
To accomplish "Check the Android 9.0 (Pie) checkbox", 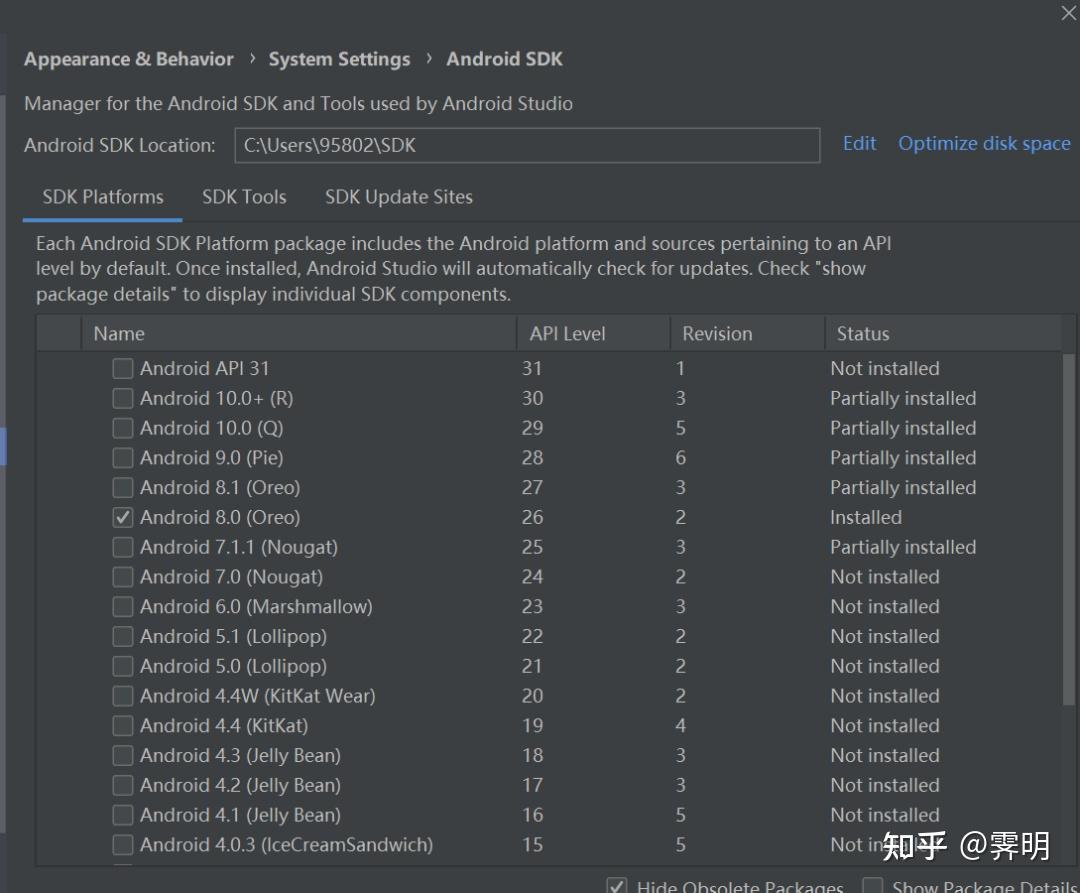I will tap(123, 458).
